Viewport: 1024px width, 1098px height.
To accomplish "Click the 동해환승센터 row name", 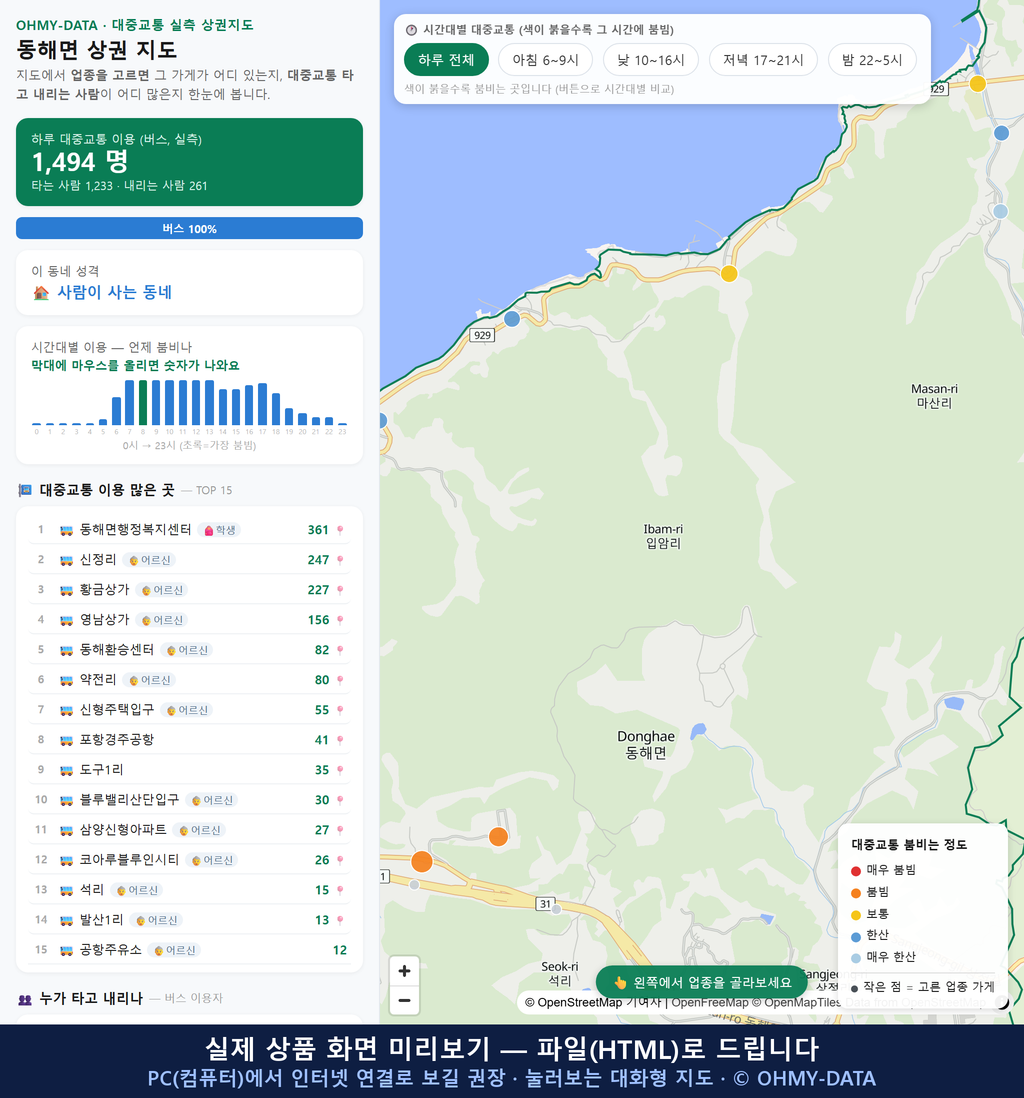I will (117, 650).
